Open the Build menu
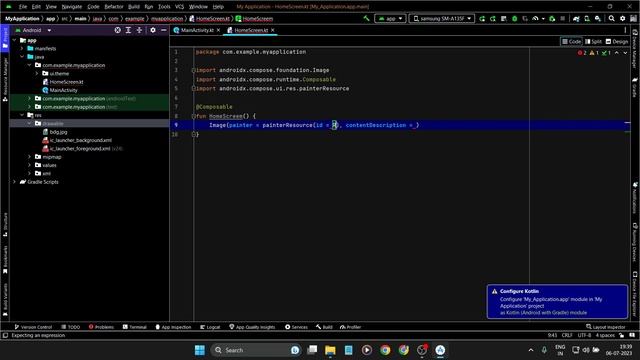Screen dimensions: 640x360 click(133, 7)
